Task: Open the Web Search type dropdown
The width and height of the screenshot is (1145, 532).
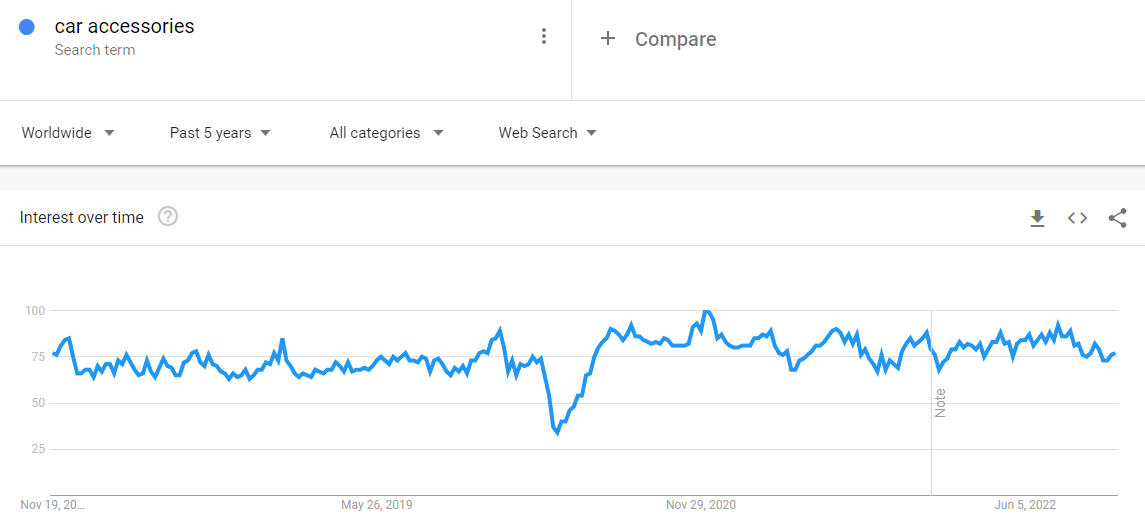Action: (x=547, y=133)
